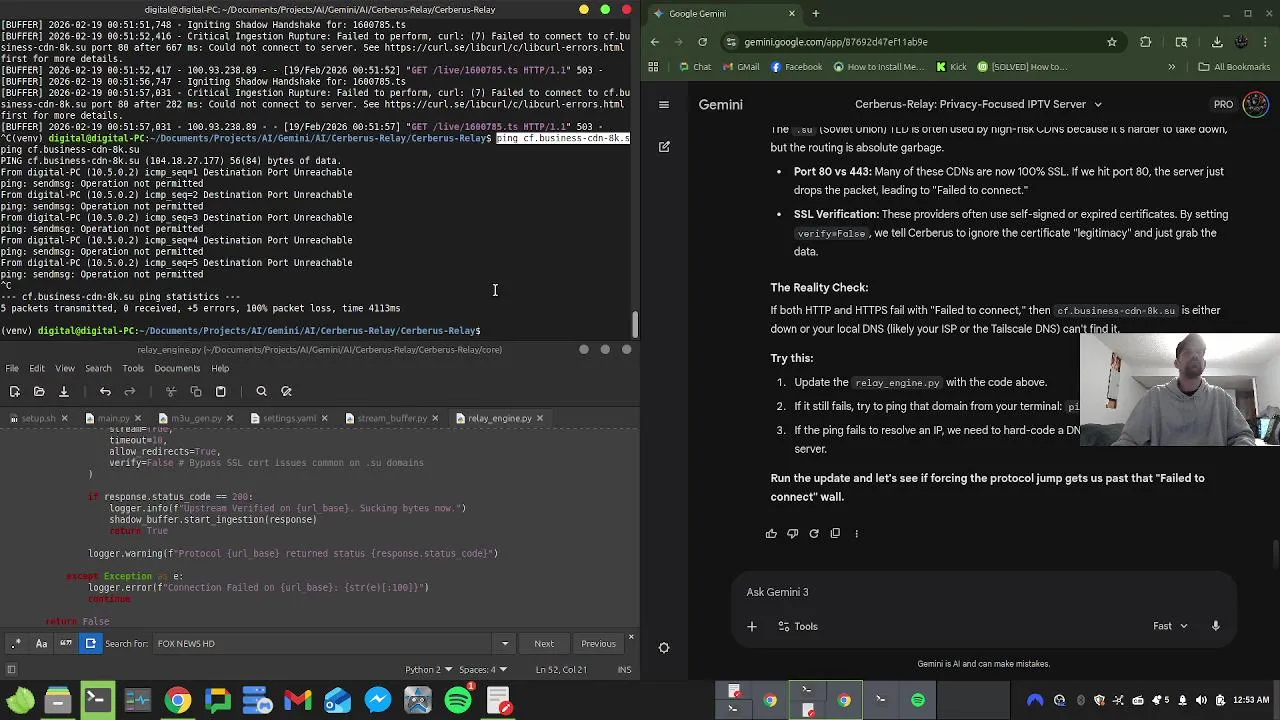The width and height of the screenshot is (1280, 720).
Task: Click the share/export icon under Gemini response
Action: pyautogui.click(x=835, y=533)
